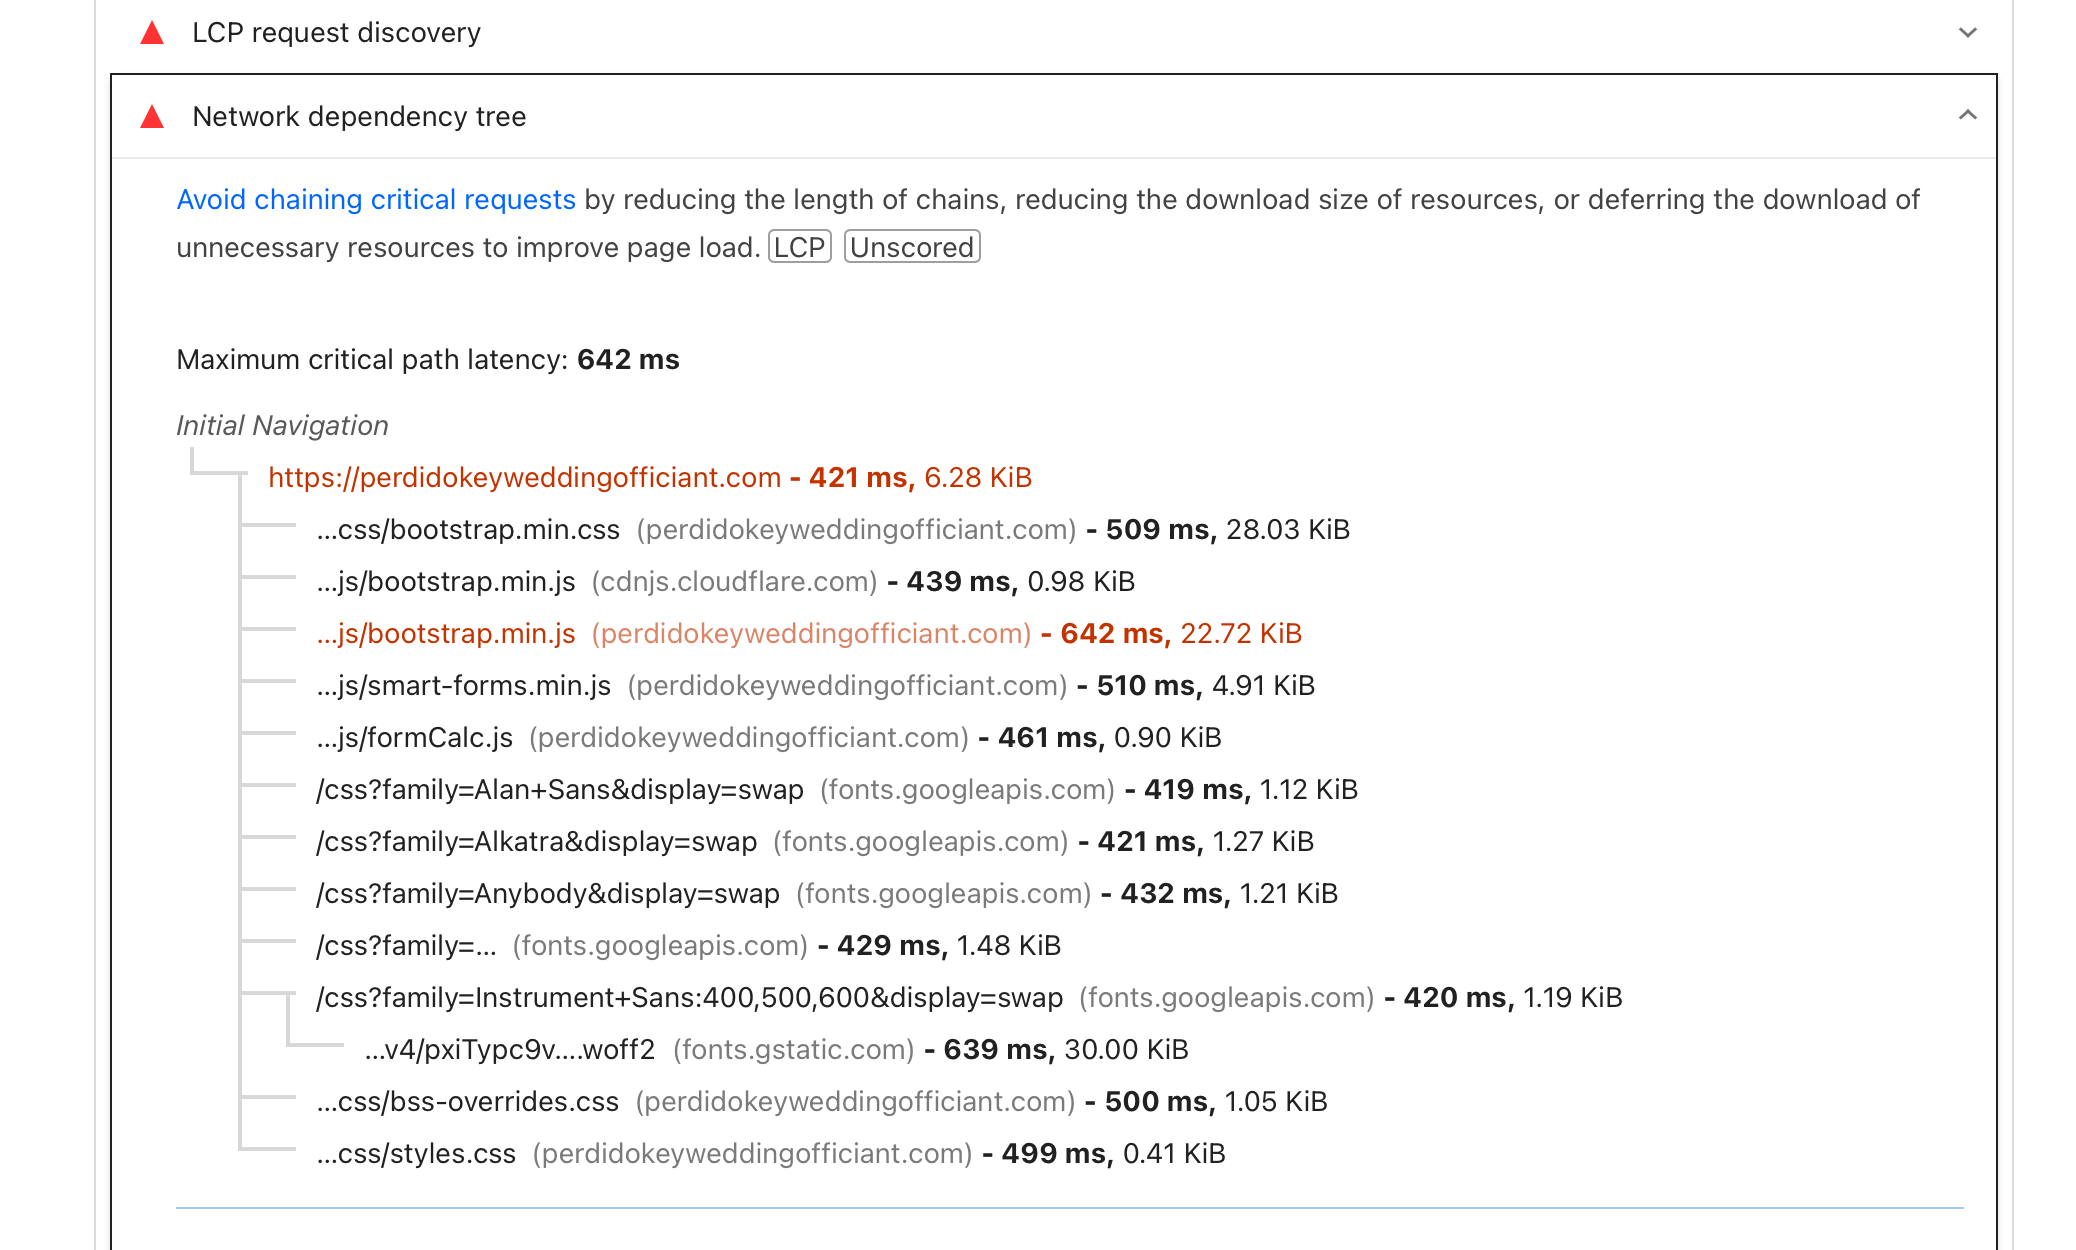
Task: Select Alan+Sans font CSS request
Action: [560, 790]
